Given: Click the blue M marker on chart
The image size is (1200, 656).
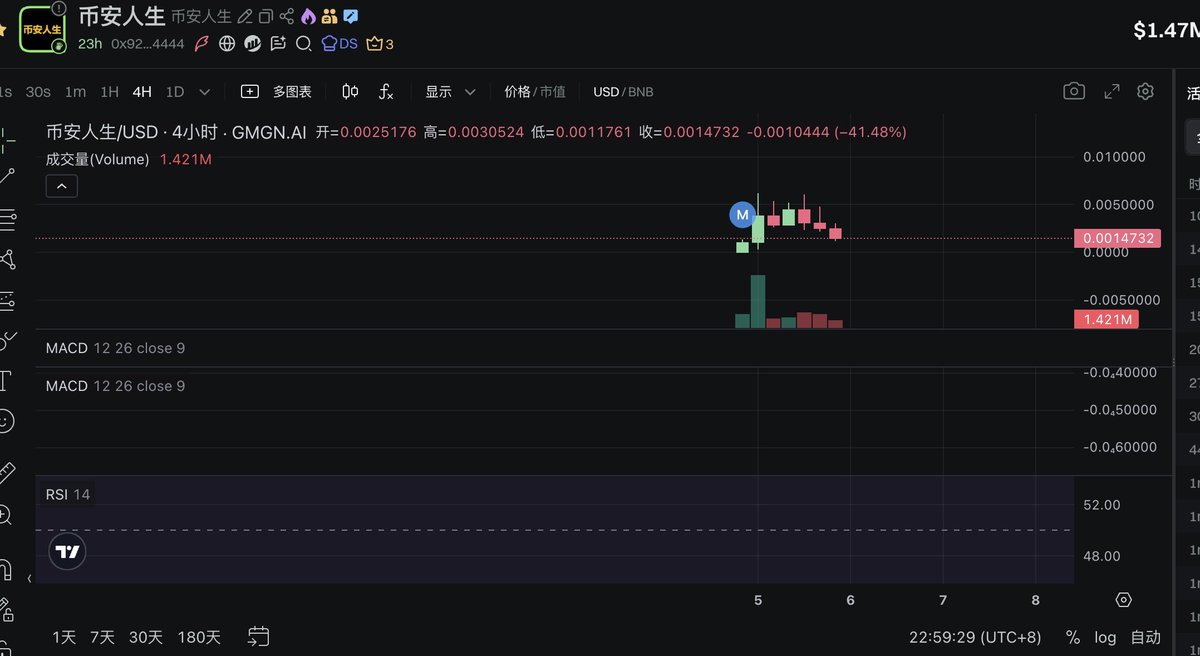Looking at the screenshot, I should (742, 214).
